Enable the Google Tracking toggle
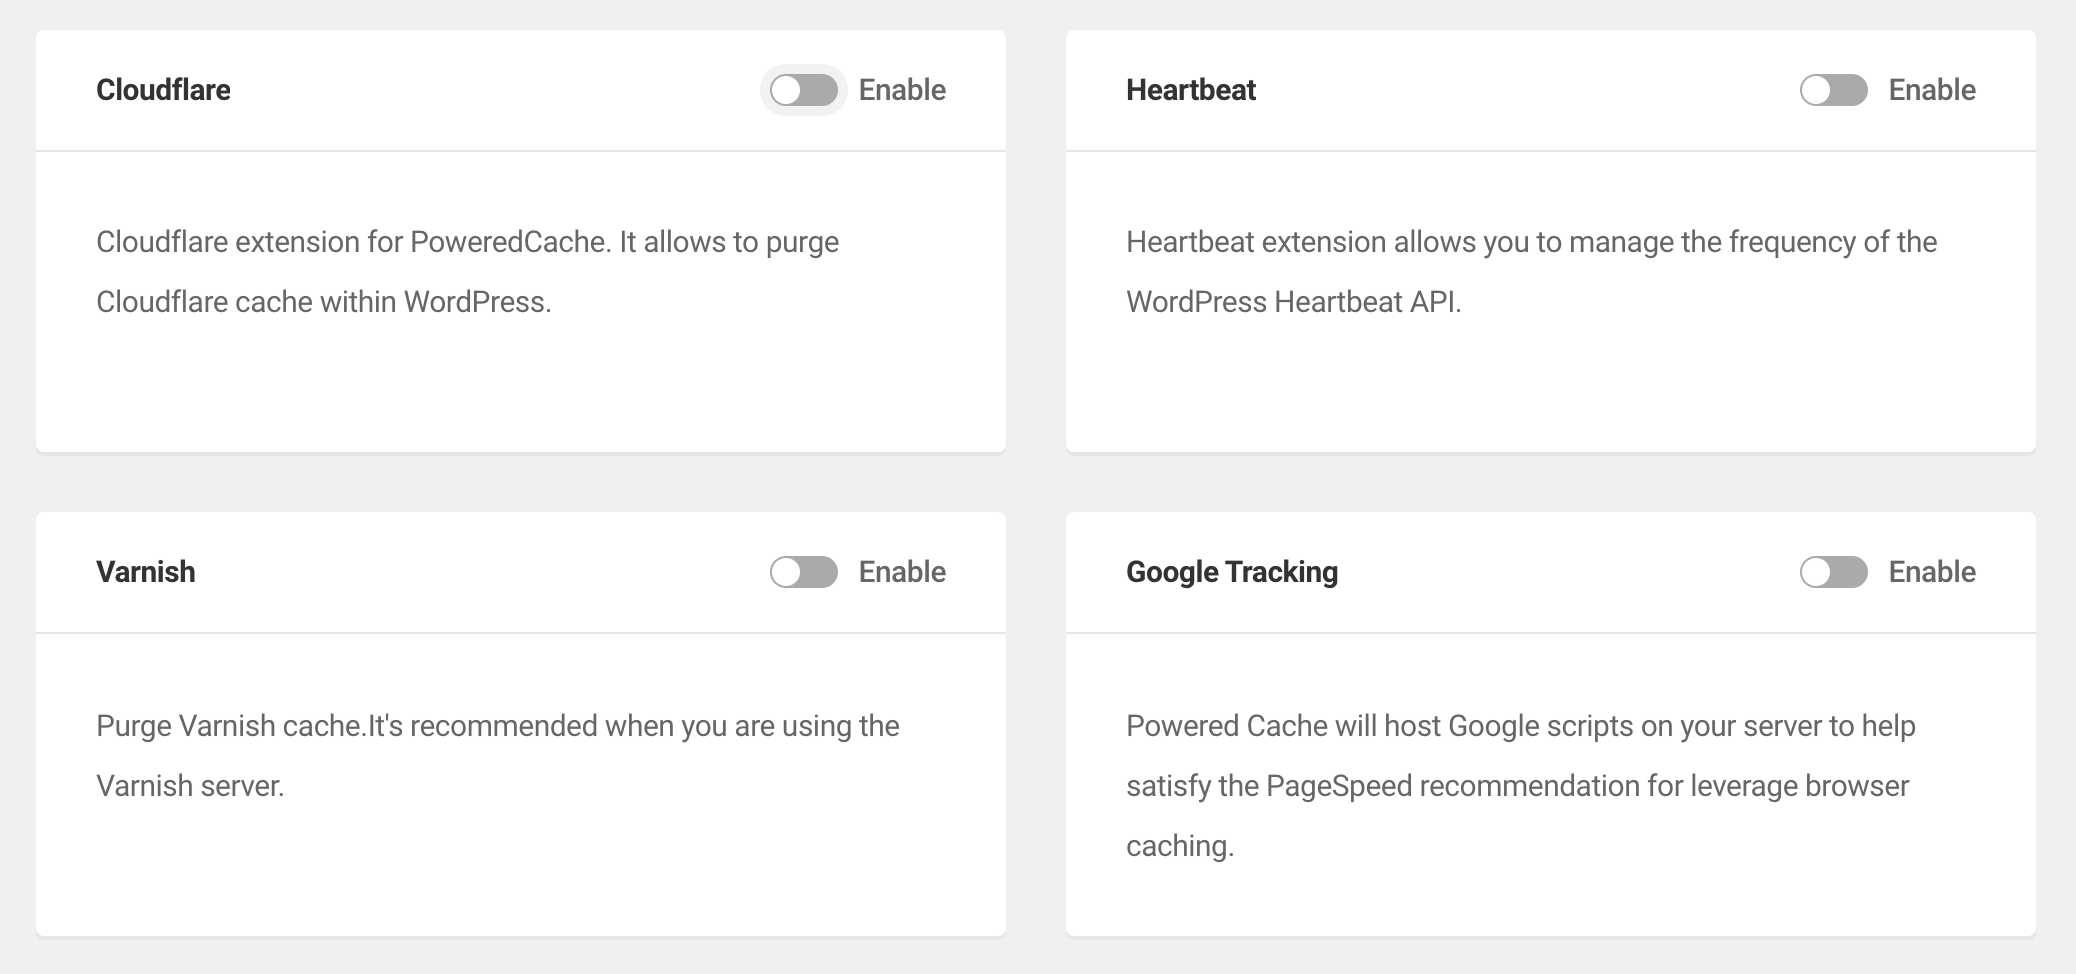2076x974 pixels. coord(1833,572)
